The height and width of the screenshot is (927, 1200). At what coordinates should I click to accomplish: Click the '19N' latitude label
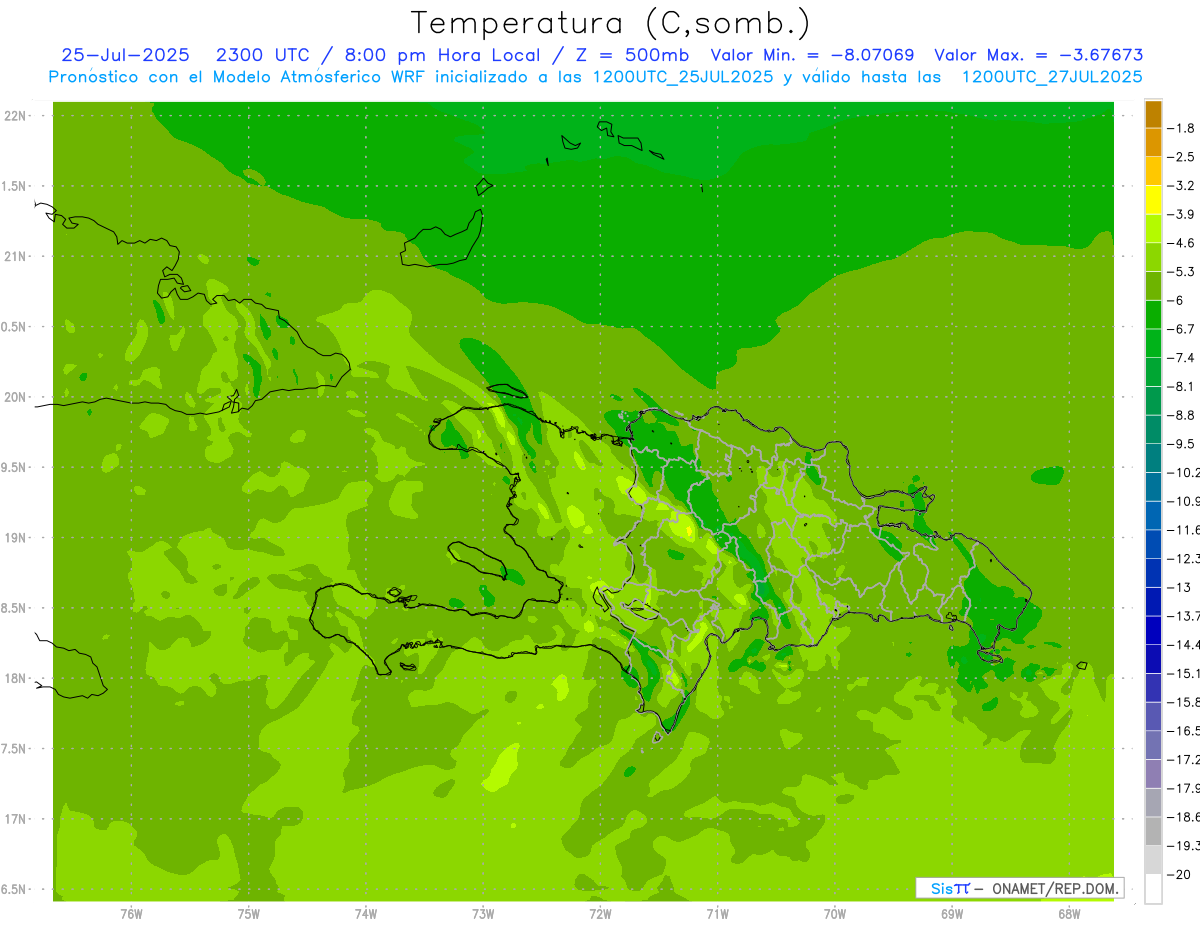(x=16, y=538)
